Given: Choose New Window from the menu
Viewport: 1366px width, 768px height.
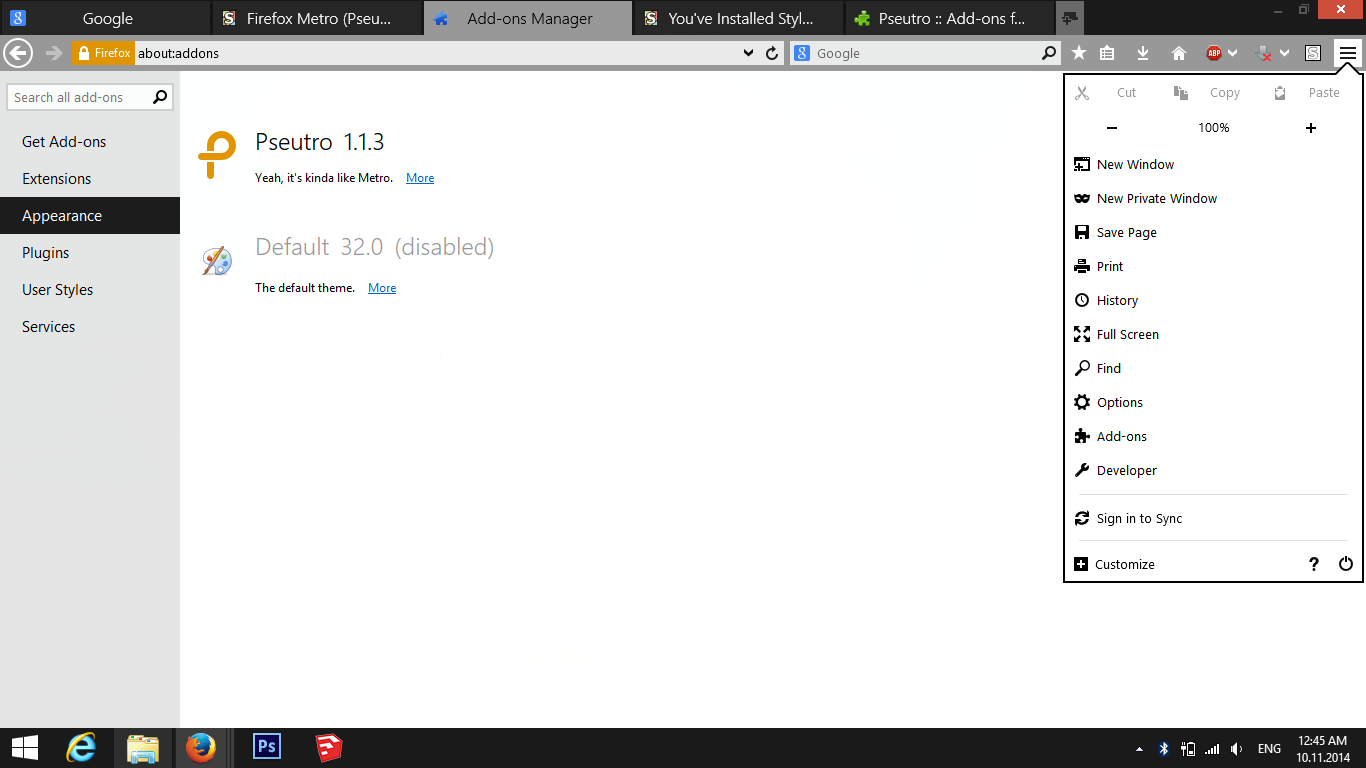Looking at the screenshot, I should (1213, 164).
